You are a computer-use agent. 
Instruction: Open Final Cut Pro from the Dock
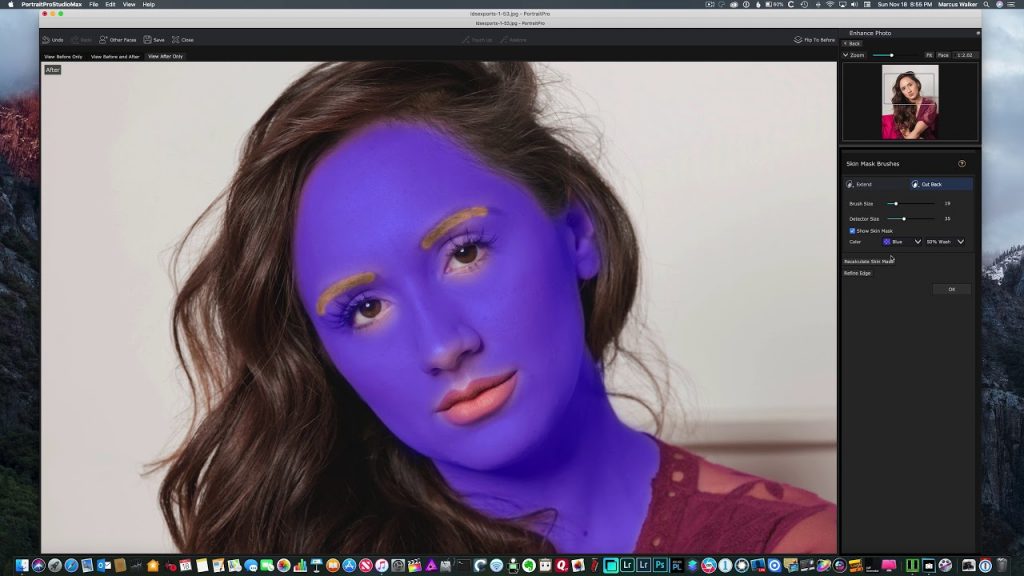coord(414,566)
